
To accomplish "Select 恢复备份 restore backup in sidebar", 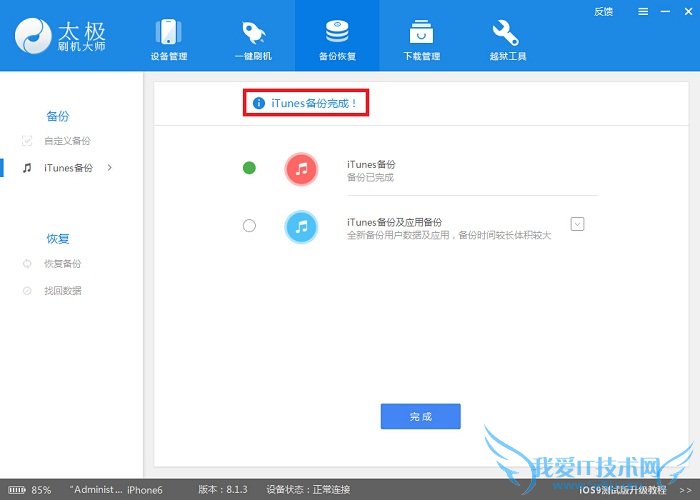I will 62,263.
